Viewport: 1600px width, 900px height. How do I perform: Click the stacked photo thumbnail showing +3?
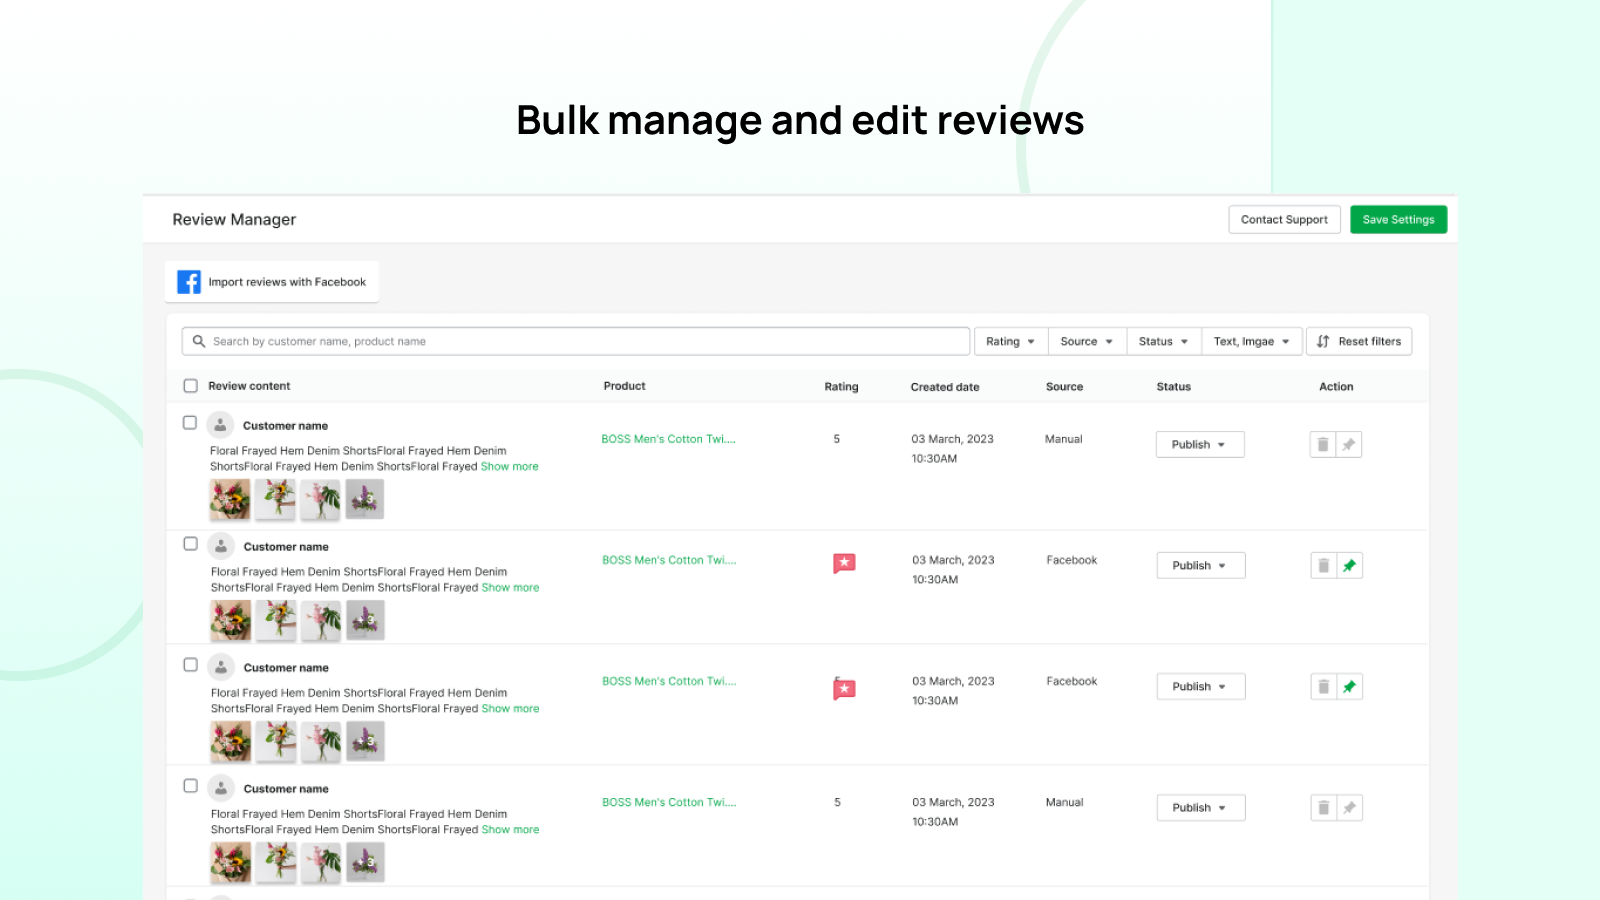pyautogui.click(x=364, y=499)
